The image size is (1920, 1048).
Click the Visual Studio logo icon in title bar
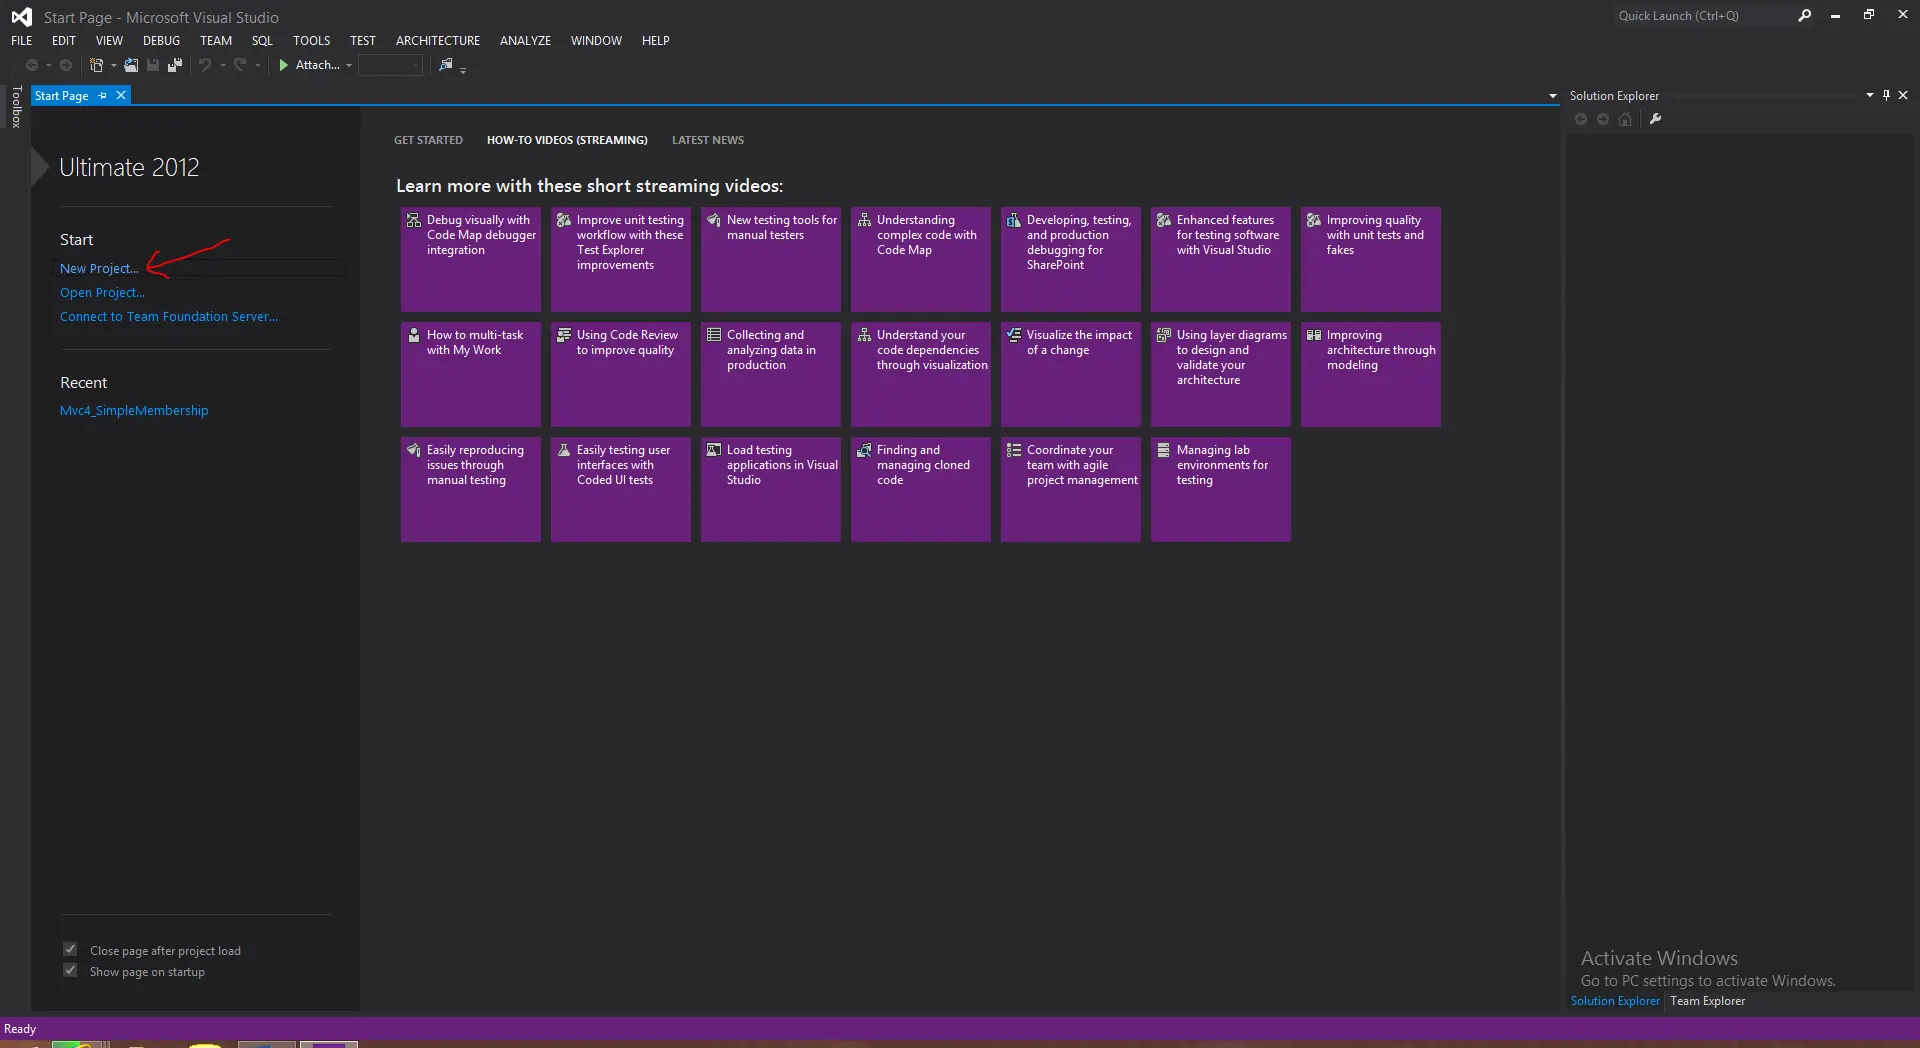point(21,17)
